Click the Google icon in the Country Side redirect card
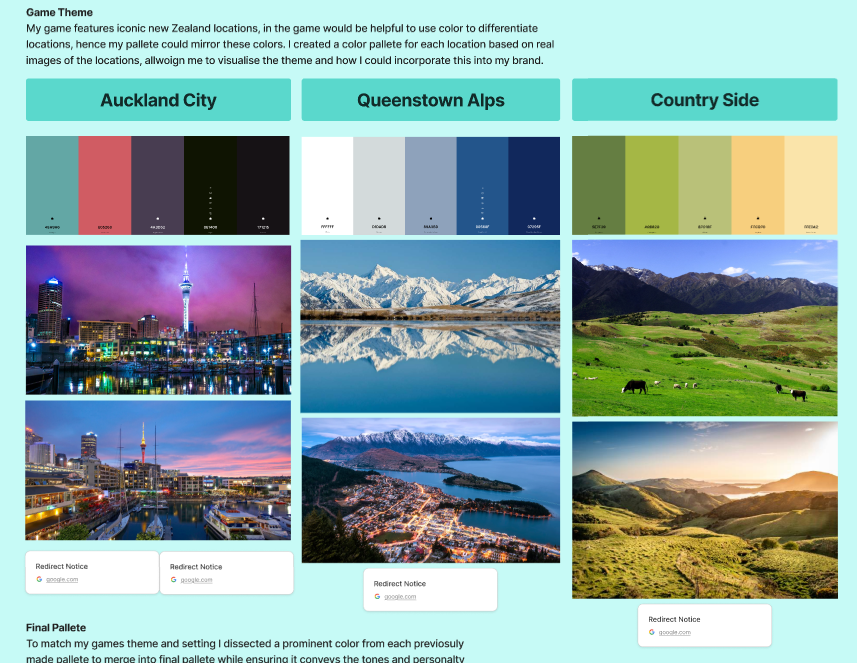 tap(651, 632)
